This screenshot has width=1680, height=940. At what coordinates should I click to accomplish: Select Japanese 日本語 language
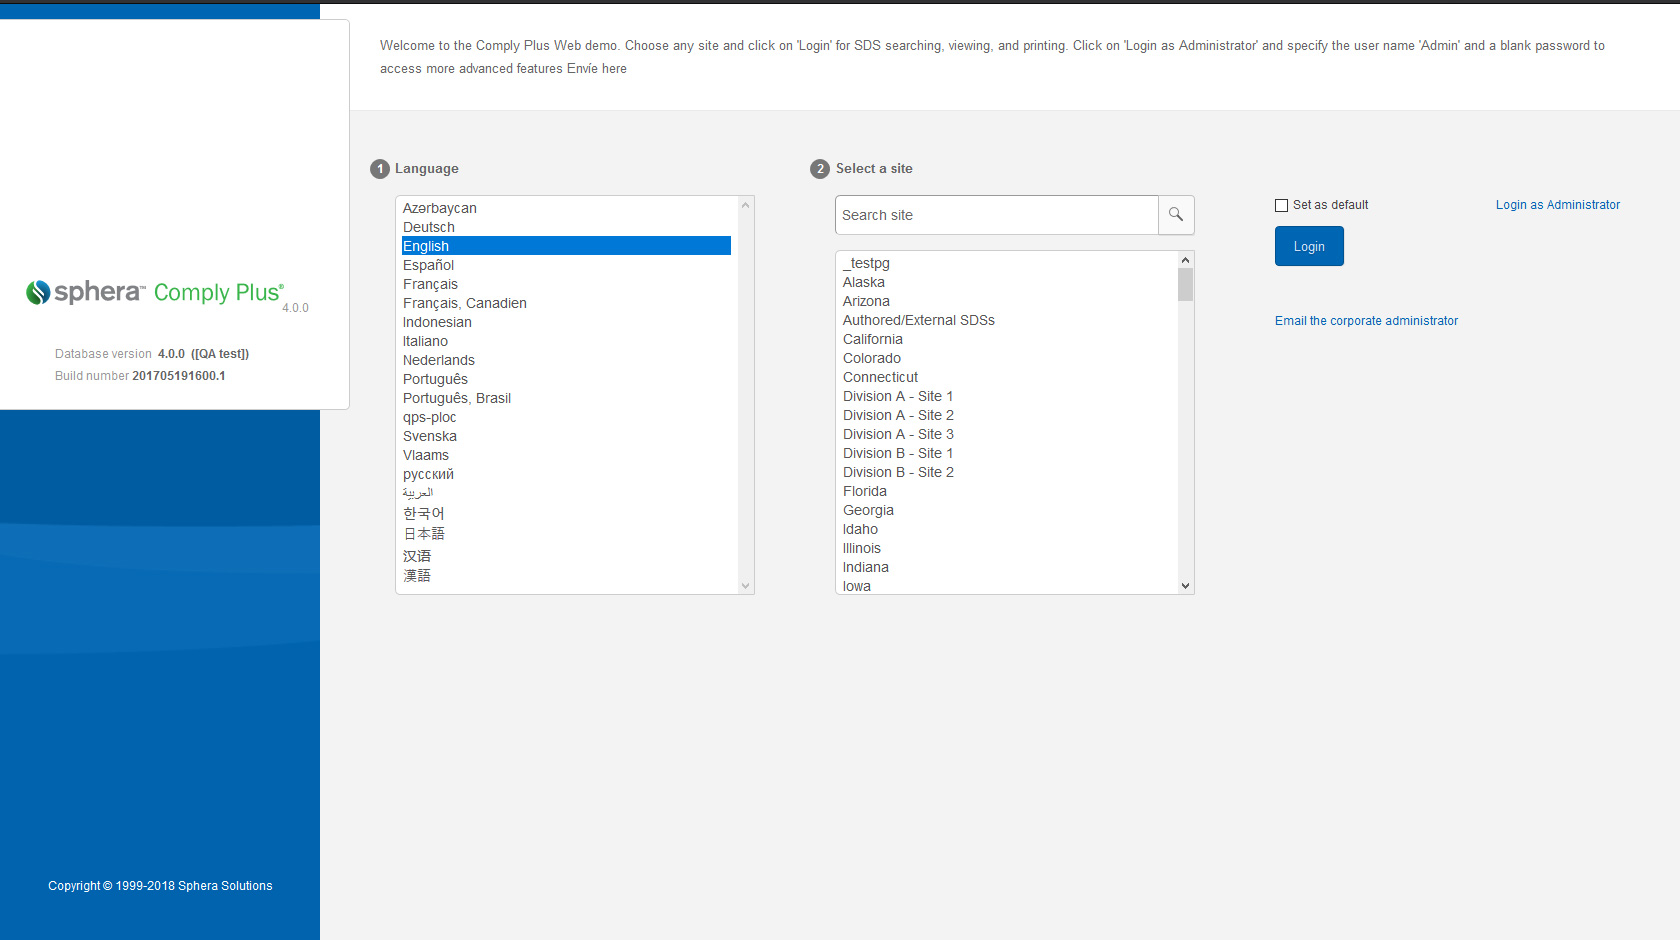tap(566, 534)
